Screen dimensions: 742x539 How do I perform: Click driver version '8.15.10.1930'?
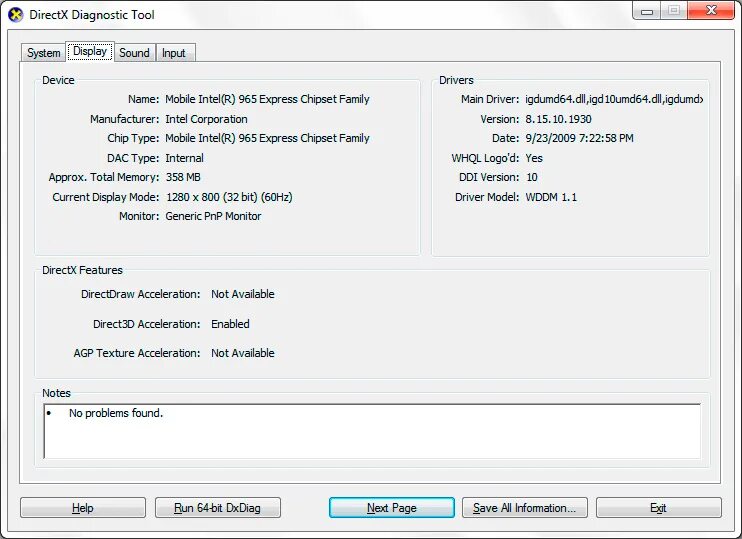coord(558,119)
